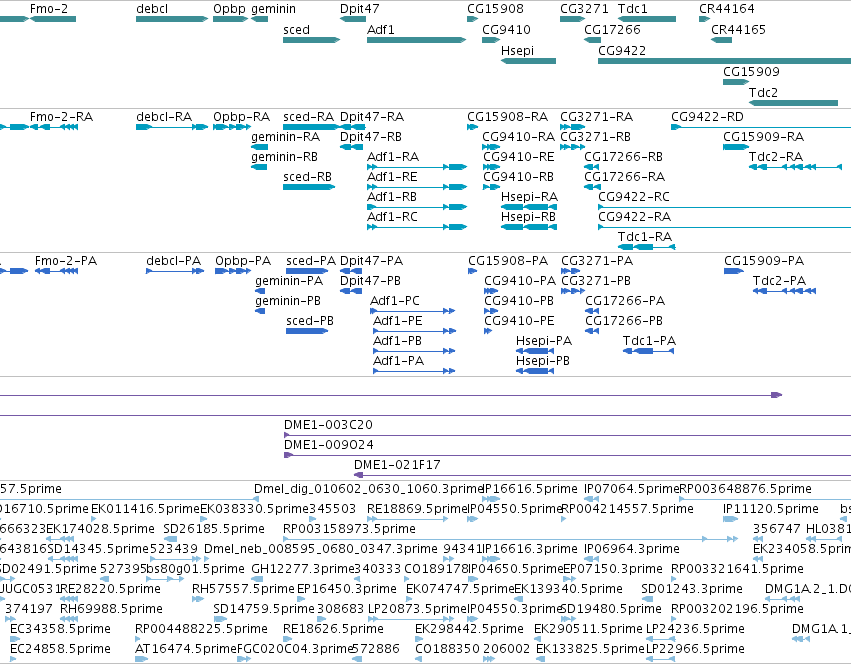Click the debcl gene label

152,9
